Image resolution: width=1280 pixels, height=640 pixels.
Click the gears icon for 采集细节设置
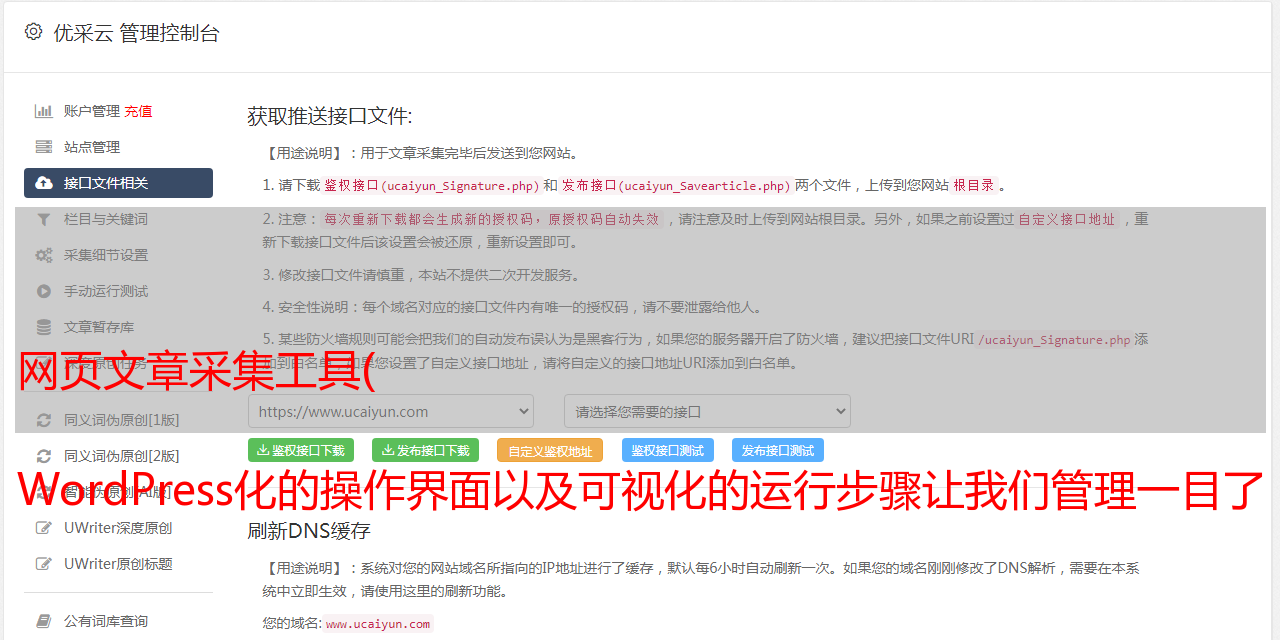[x=44, y=255]
